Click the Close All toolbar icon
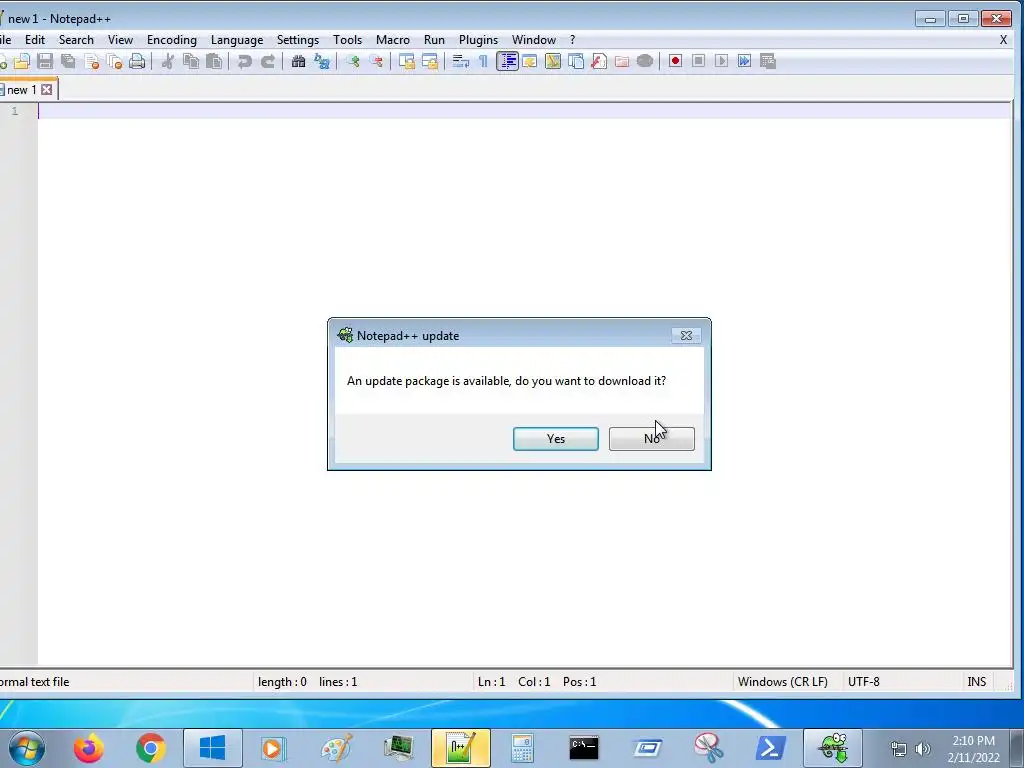Screen dimensions: 1024x768 click(114, 61)
